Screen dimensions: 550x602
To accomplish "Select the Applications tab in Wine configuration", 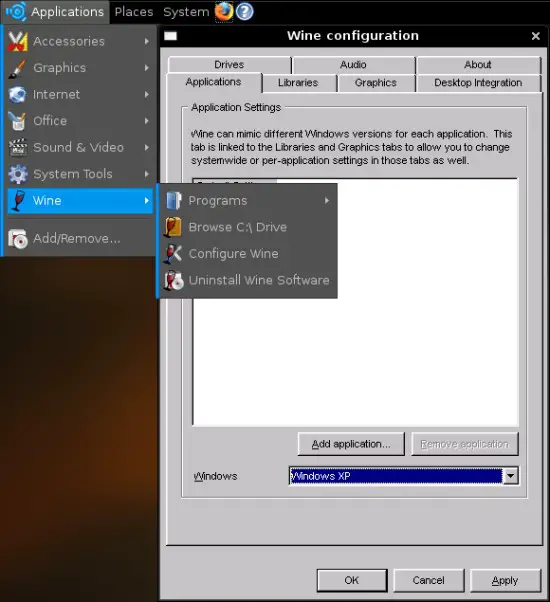I will pyautogui.click(x=213, y=82).
